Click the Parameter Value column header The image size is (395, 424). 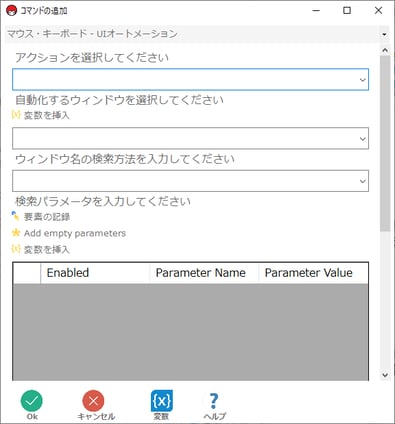tap(313, 273)
